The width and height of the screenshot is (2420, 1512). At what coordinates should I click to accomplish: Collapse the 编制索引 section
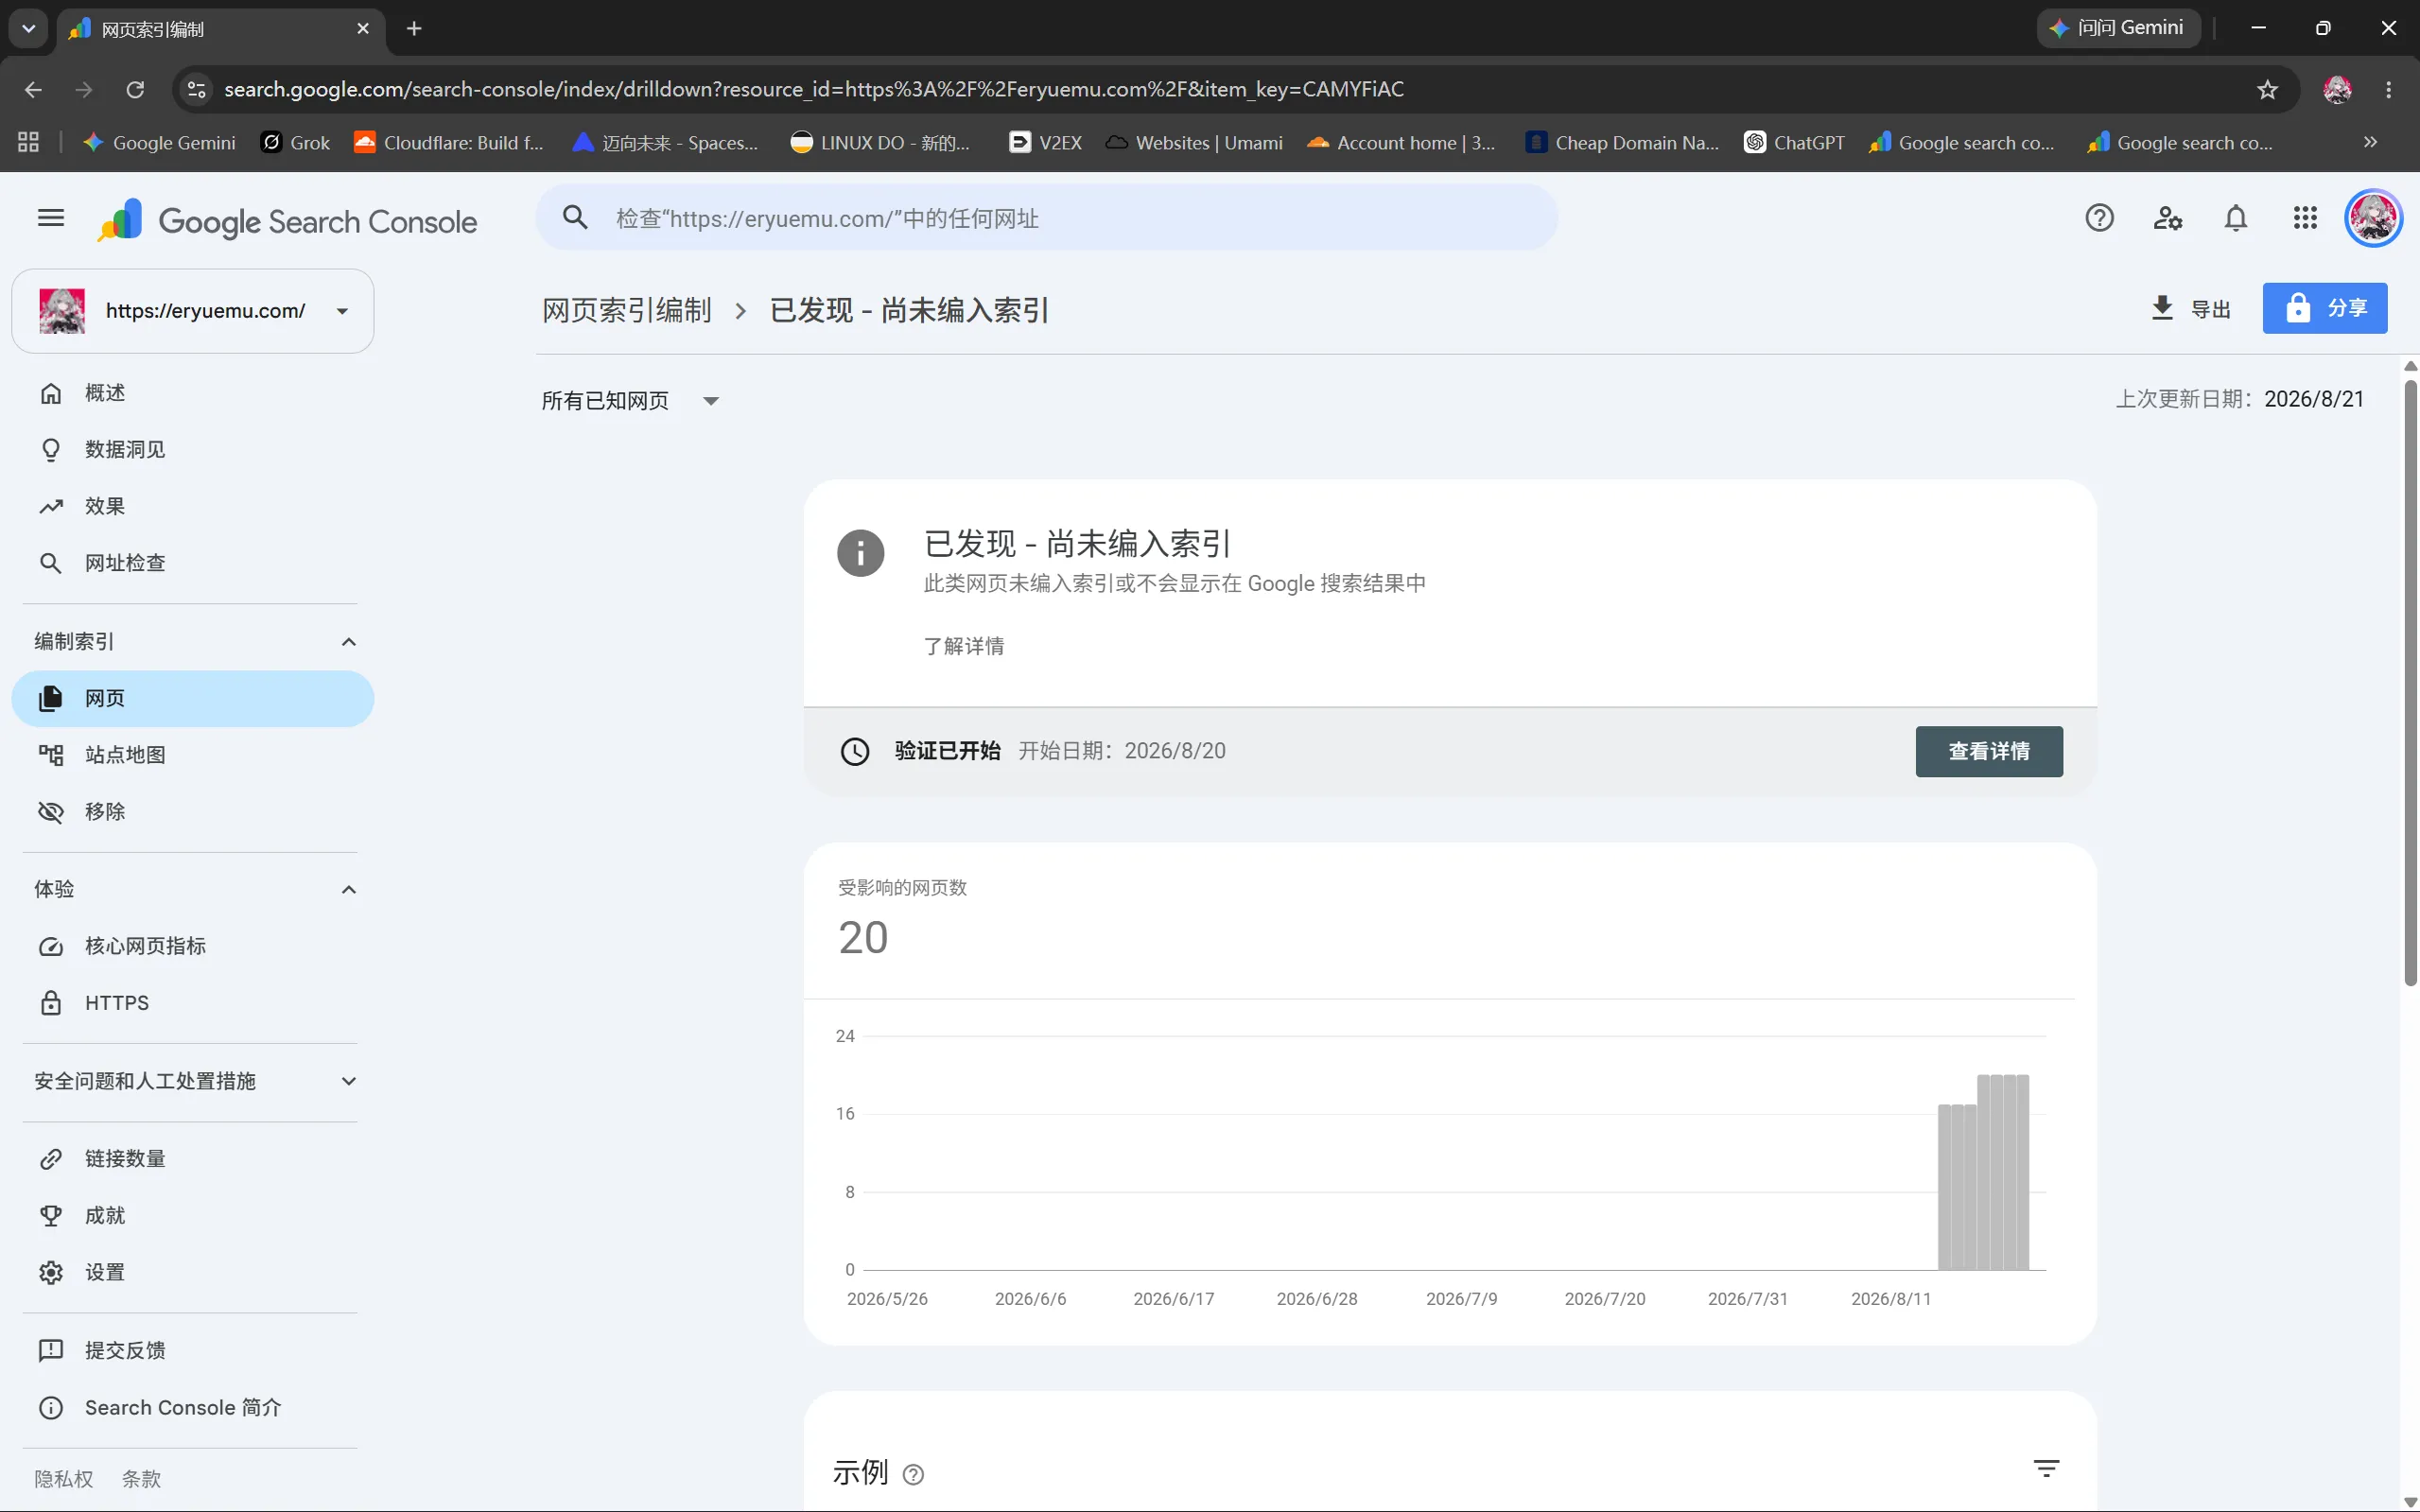click(x=348, y=642)
